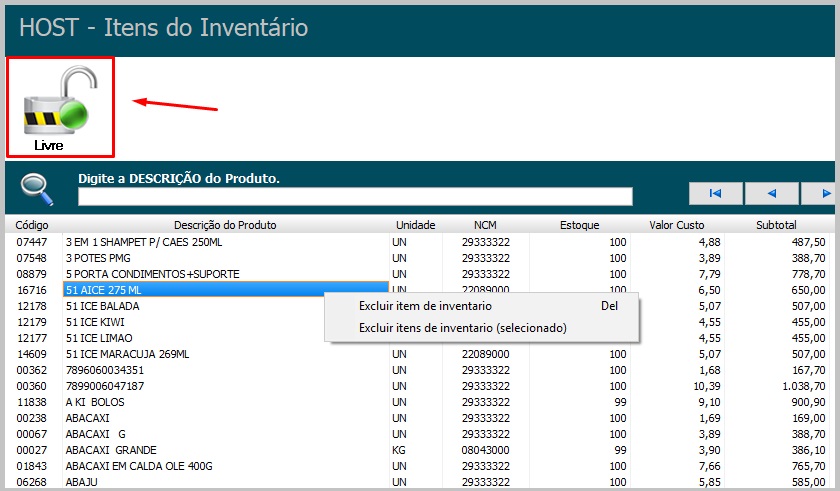
Task: Select row ABAJU
Action: tap(417, 482)
